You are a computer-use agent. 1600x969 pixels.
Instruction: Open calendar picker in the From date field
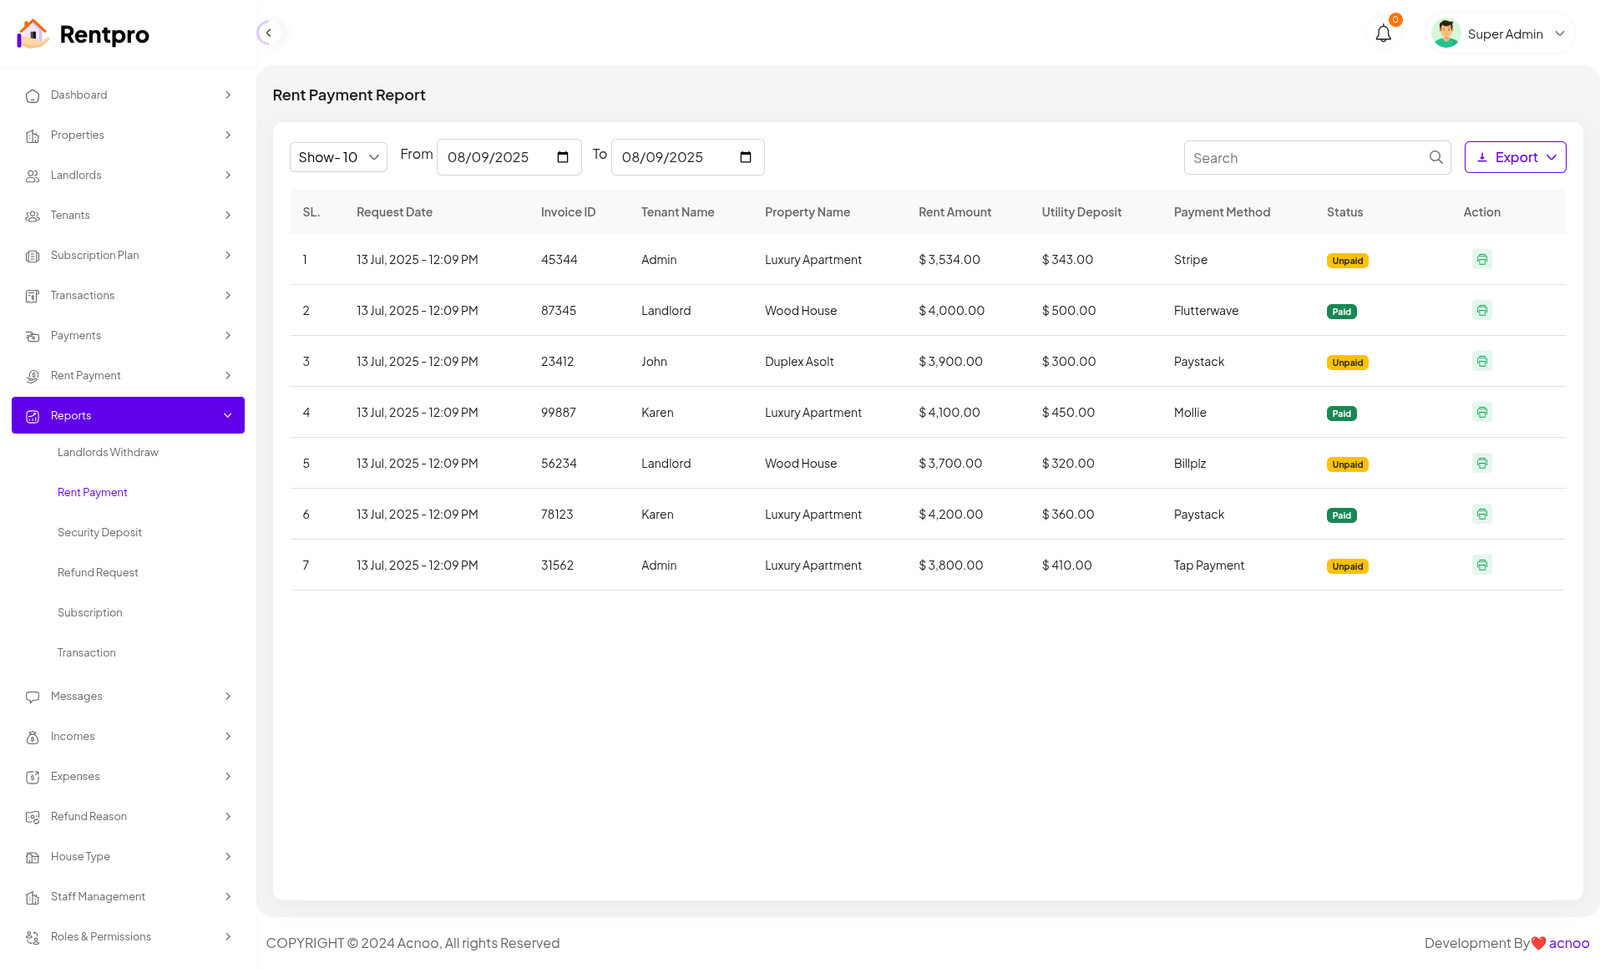tap(562, 158)
